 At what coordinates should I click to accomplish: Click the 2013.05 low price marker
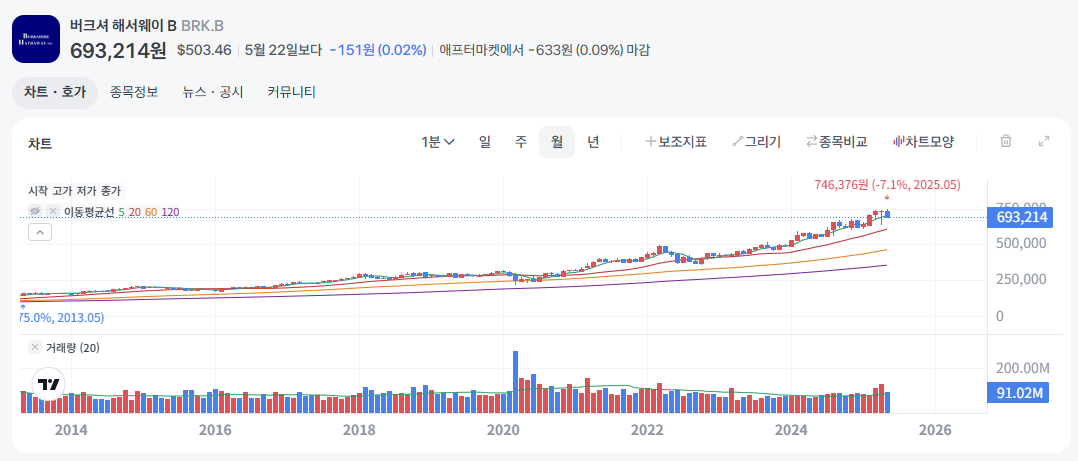(63, 318)
